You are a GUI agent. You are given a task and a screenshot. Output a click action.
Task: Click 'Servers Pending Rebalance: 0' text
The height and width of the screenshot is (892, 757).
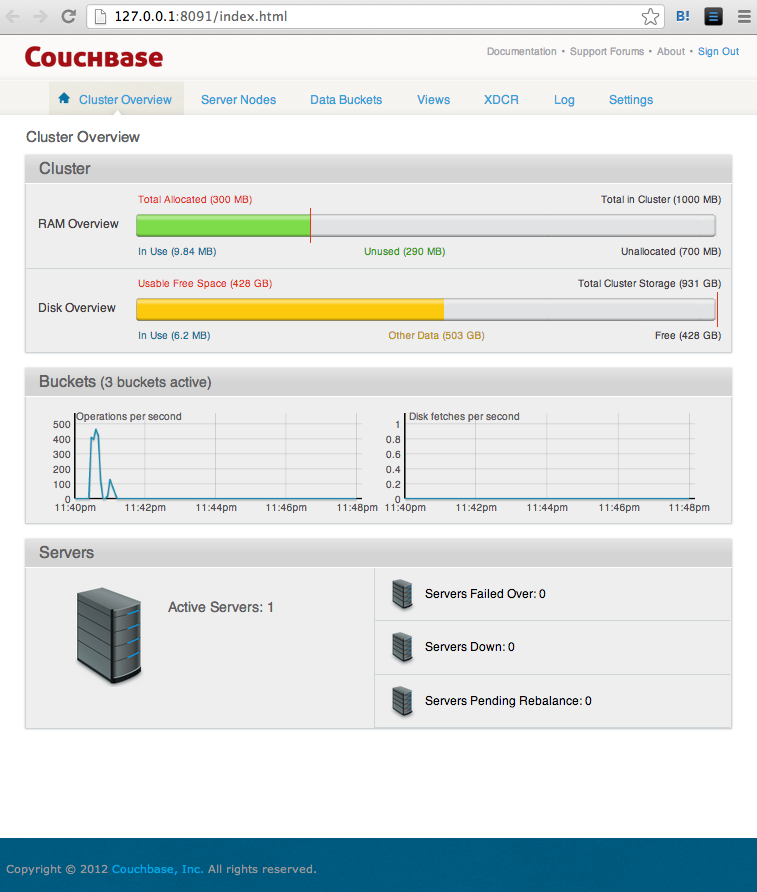click(x=508, y=701)
